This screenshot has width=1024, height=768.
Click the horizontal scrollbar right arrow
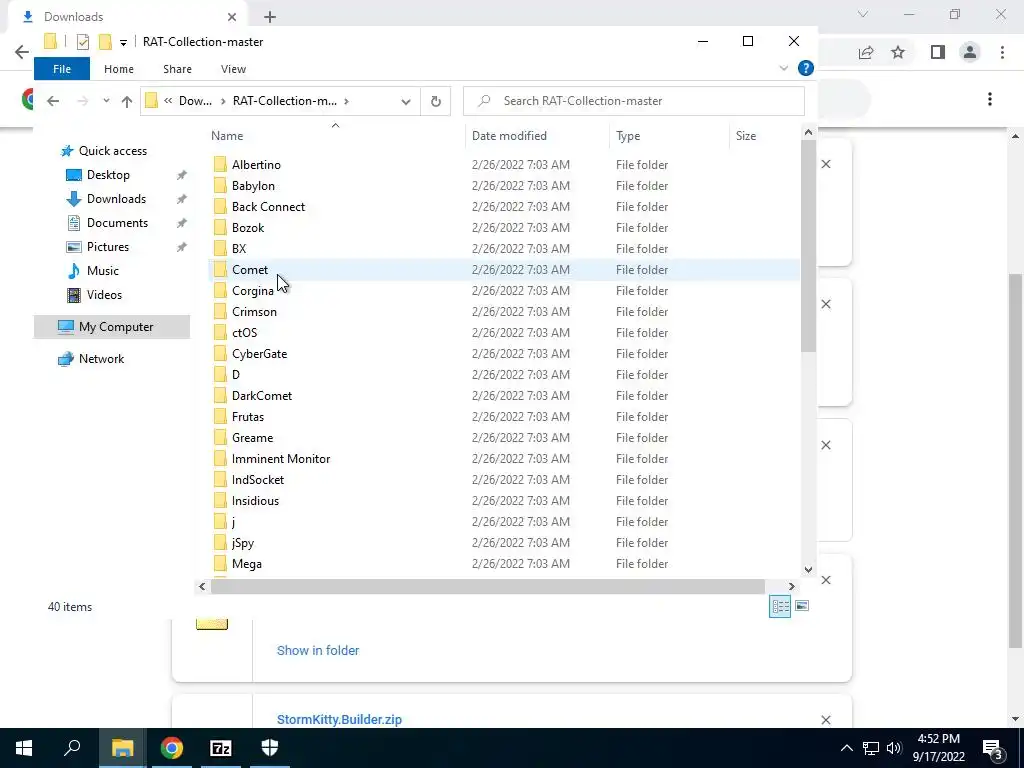792,586
